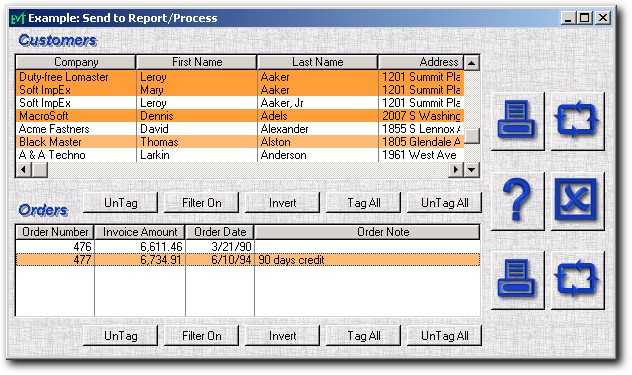Sort by the Company column header
This screenshot has height=375, width=632.
click(76, 62)
